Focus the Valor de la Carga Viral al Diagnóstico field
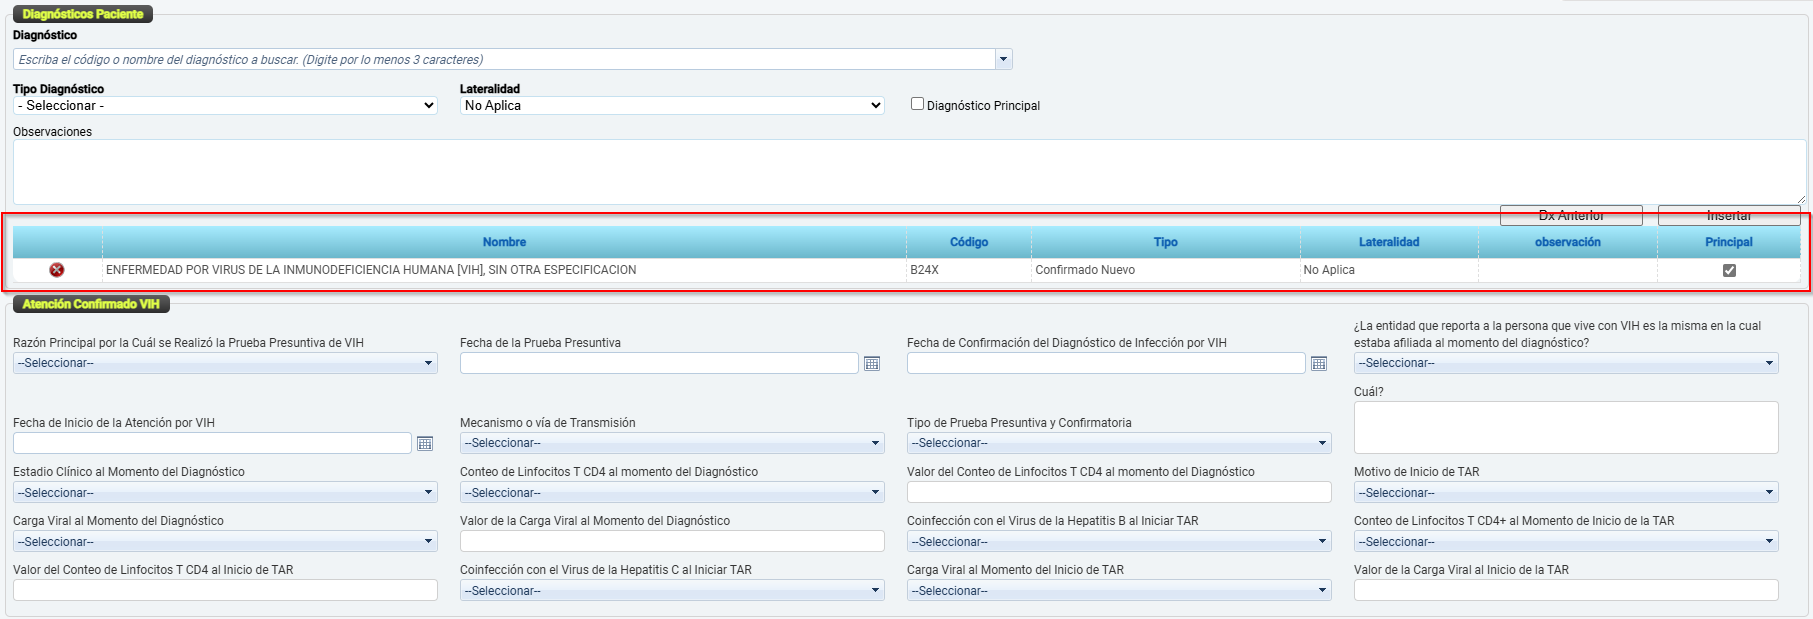The height and width of the screenshot is (619, 1813). pos(672,541)
